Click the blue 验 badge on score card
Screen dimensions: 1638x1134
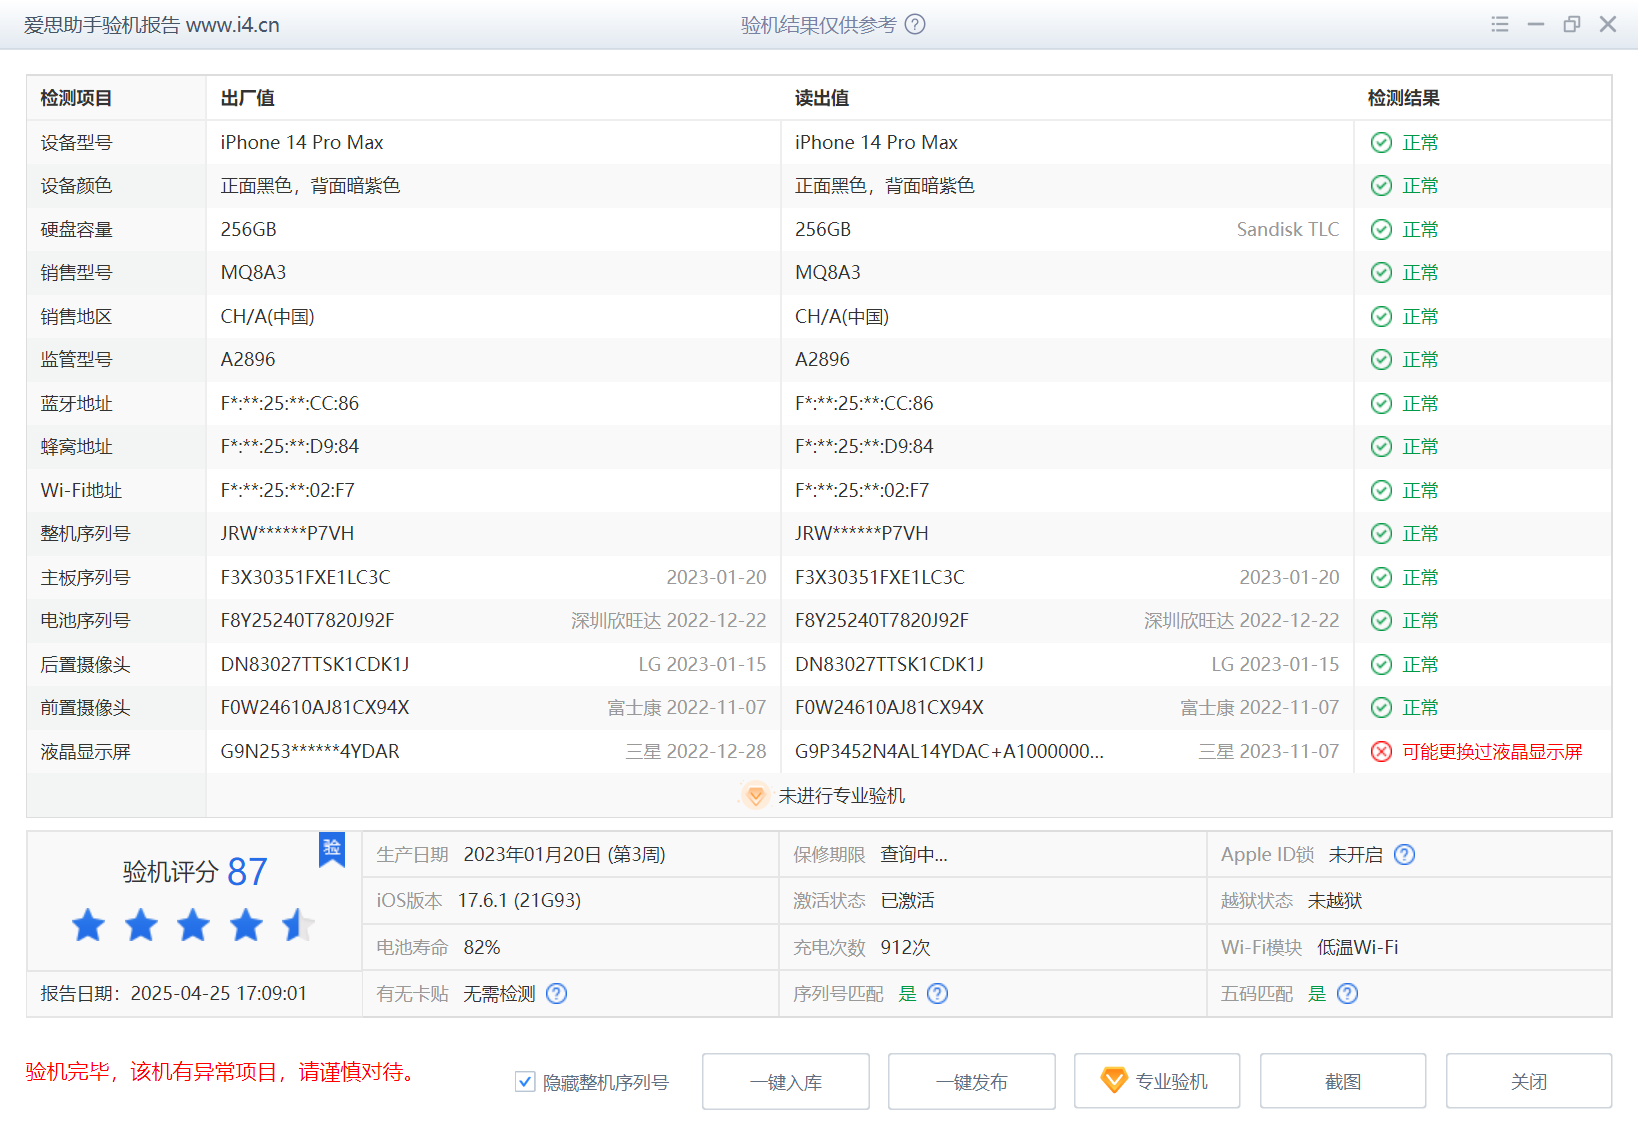pos(332,849)
